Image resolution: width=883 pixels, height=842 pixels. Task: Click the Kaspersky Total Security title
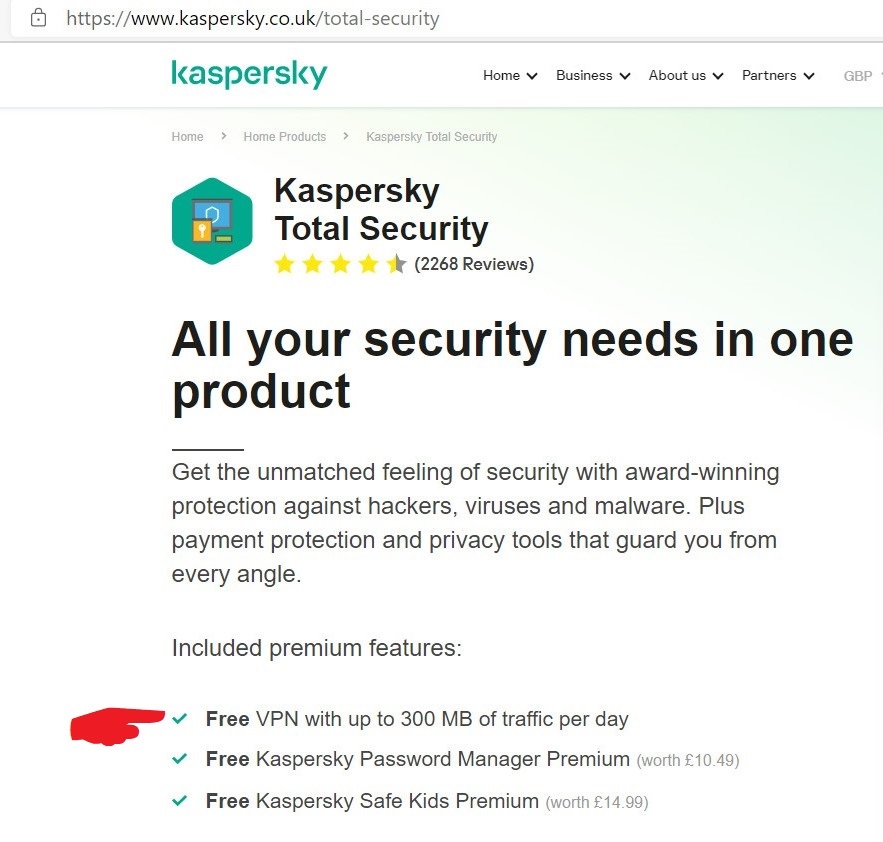pos(381,209)
